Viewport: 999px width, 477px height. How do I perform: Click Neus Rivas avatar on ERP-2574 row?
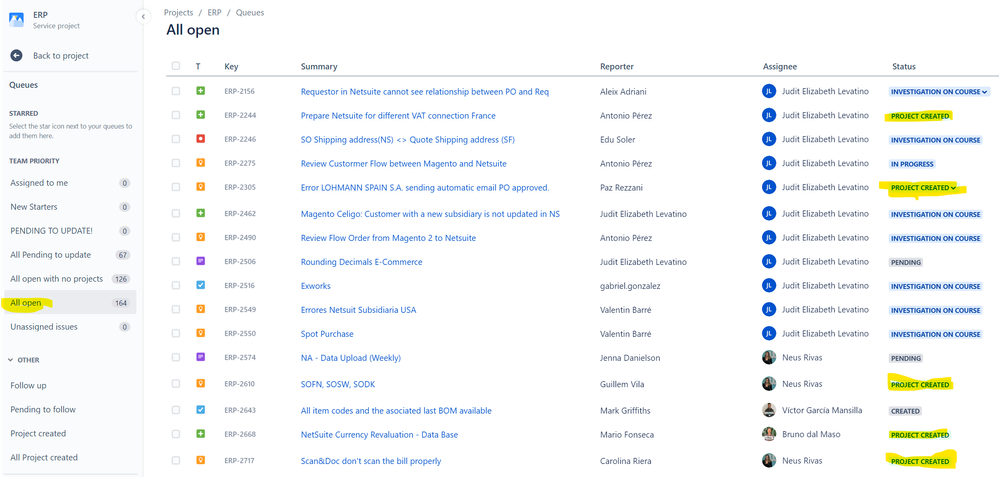click(768, 358)
